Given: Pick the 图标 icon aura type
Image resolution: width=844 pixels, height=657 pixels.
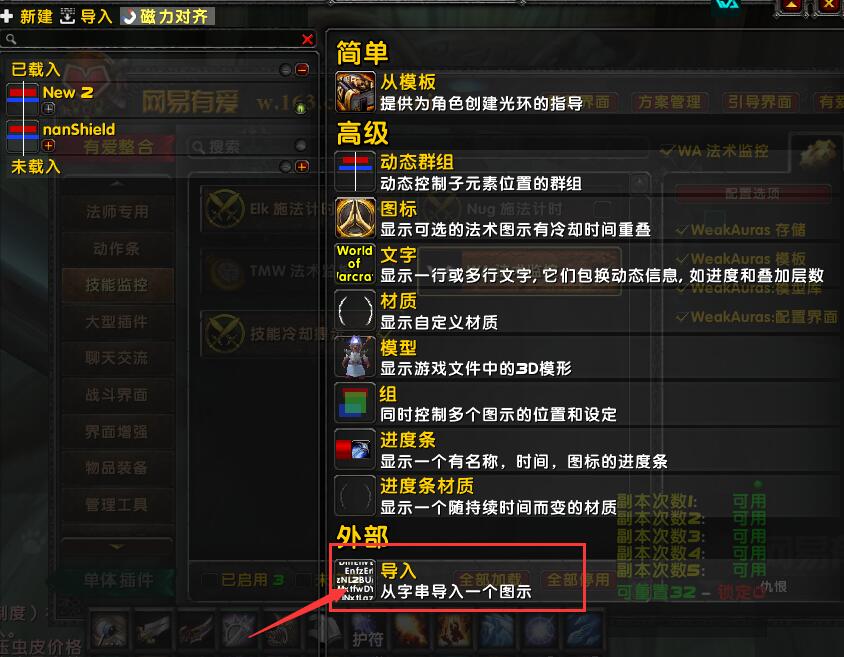Looking at the screenshot, I should (x=355, y=218).
